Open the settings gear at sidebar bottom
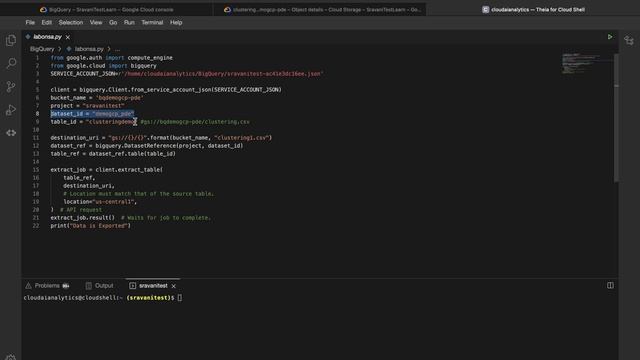The height and width of the screenshot is (360, 640). pos(11,357)
